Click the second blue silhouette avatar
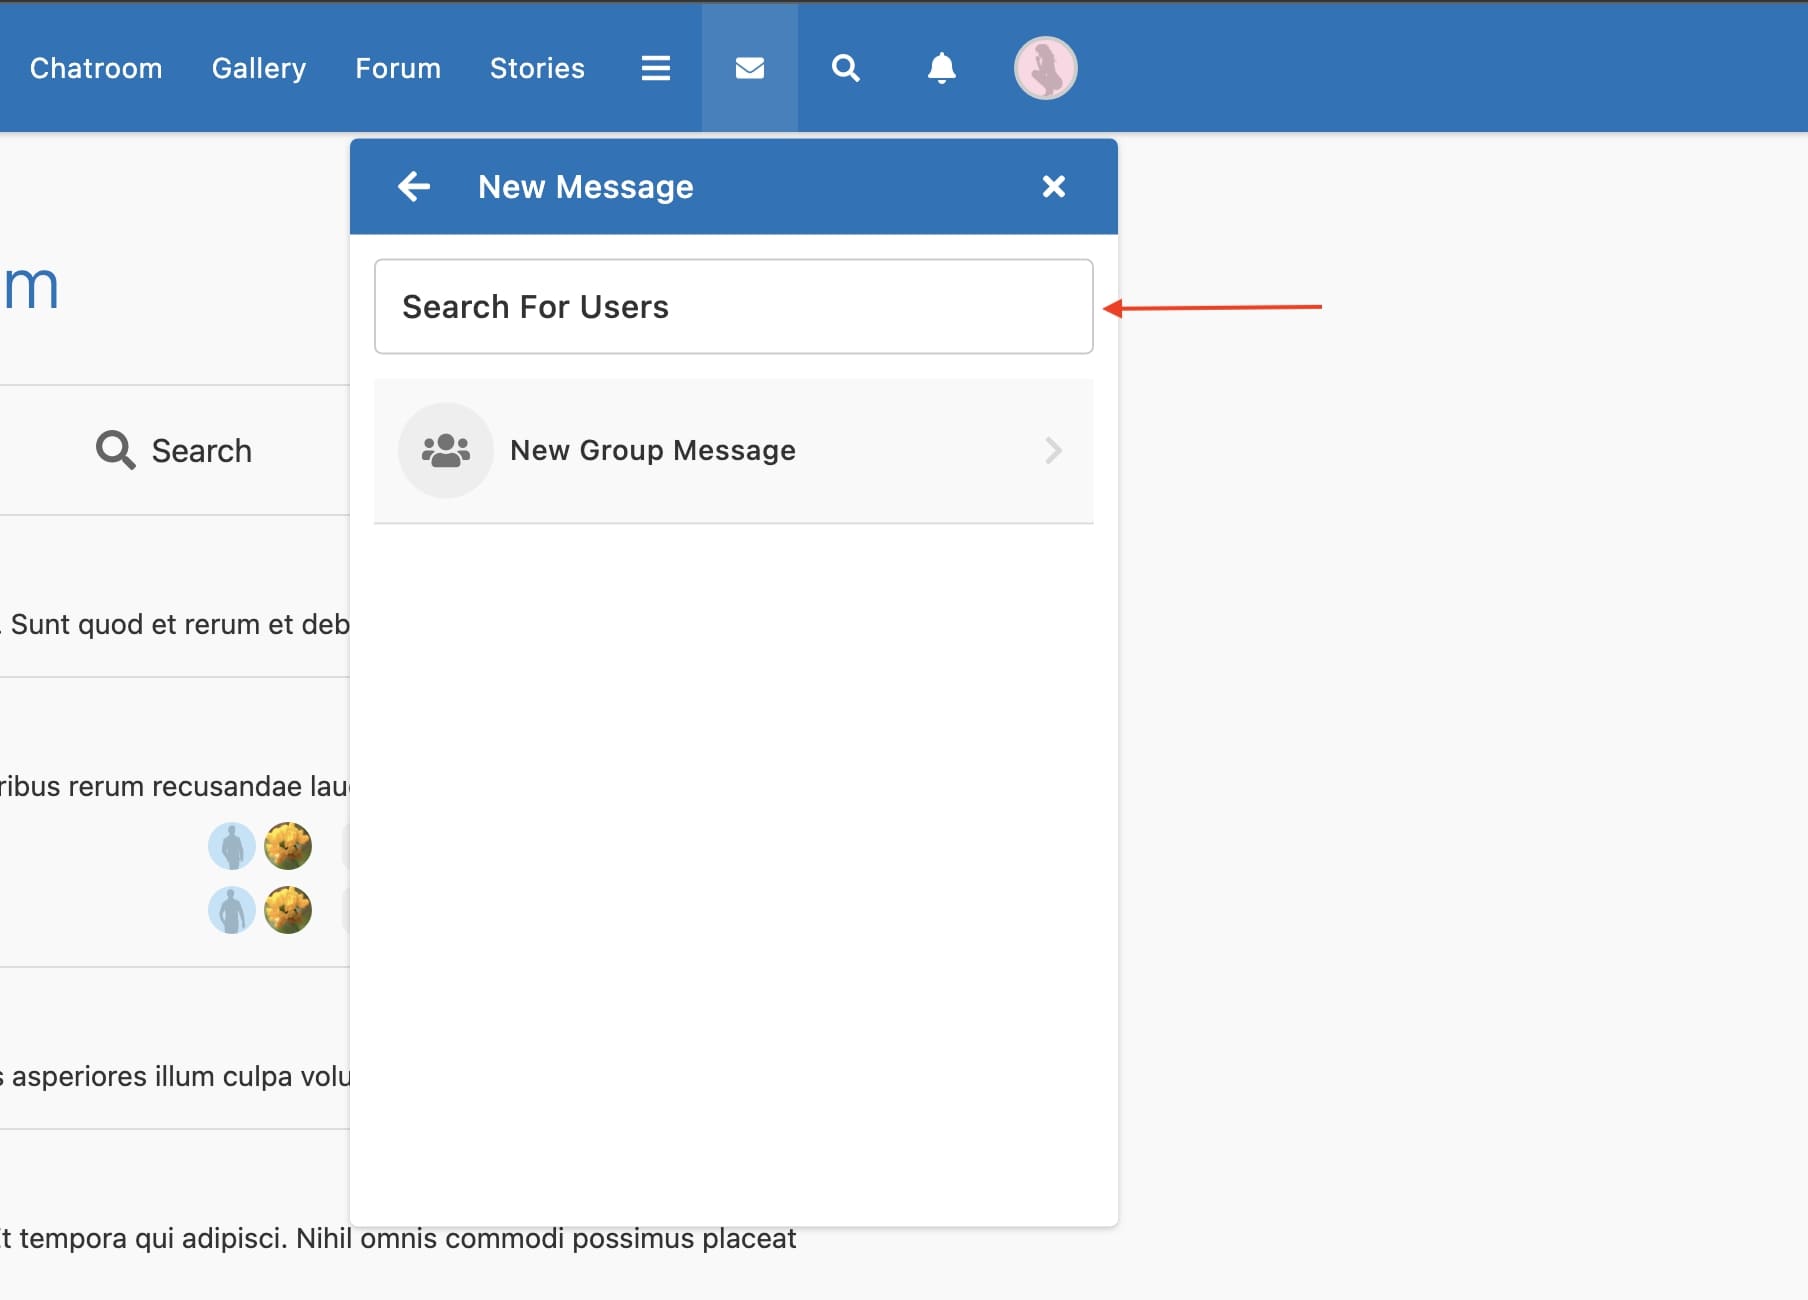1808x1300 pixels. click(232, 910)
